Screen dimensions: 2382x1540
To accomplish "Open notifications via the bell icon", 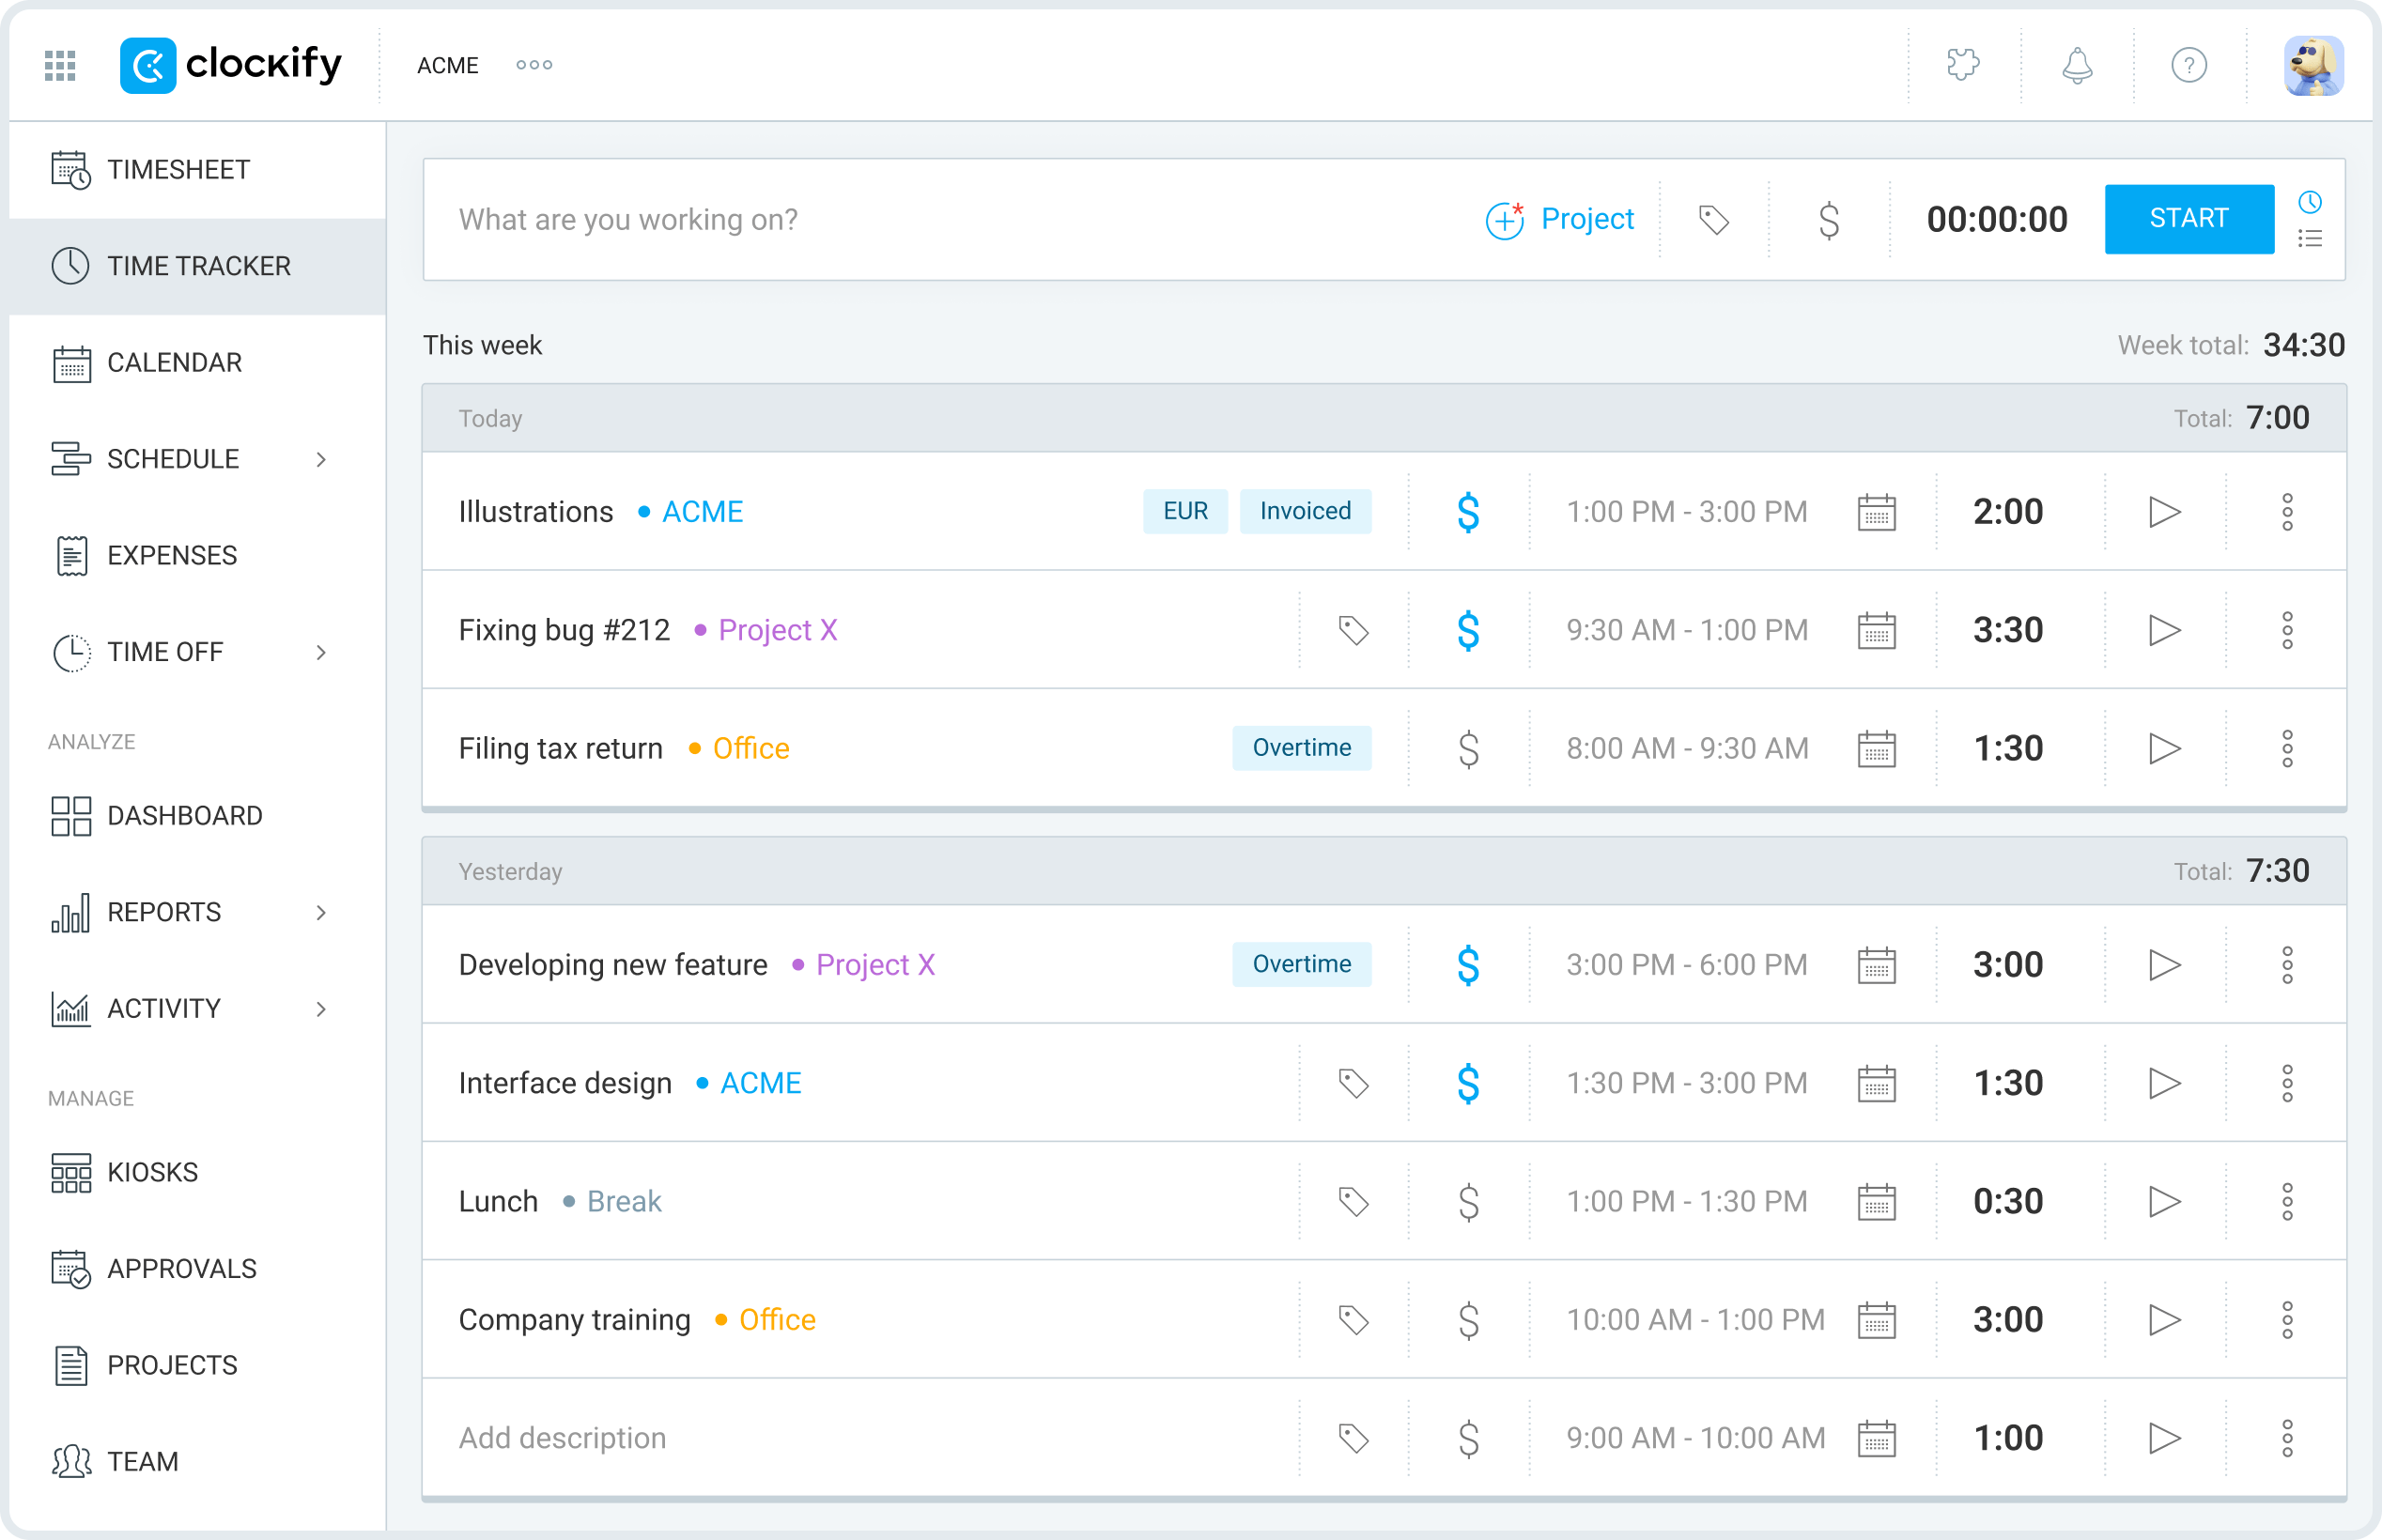I will [x=2076, y=64].
